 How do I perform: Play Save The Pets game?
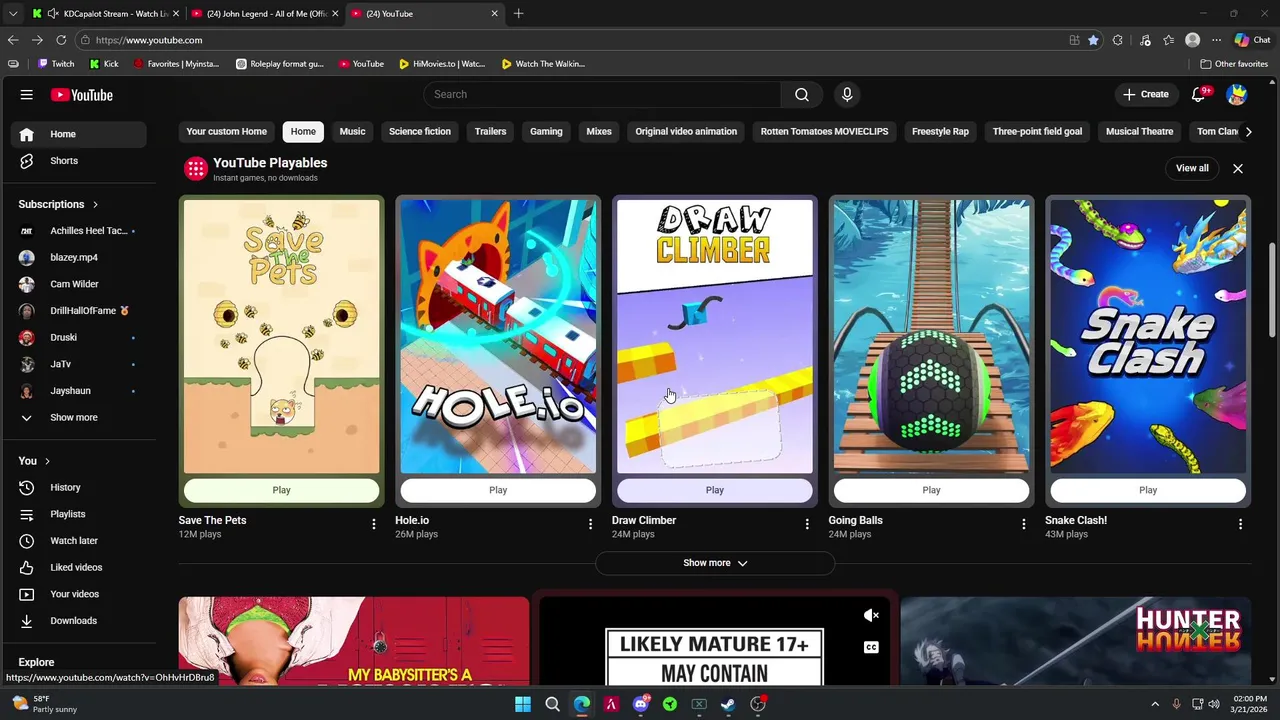(x=281, y=490)
